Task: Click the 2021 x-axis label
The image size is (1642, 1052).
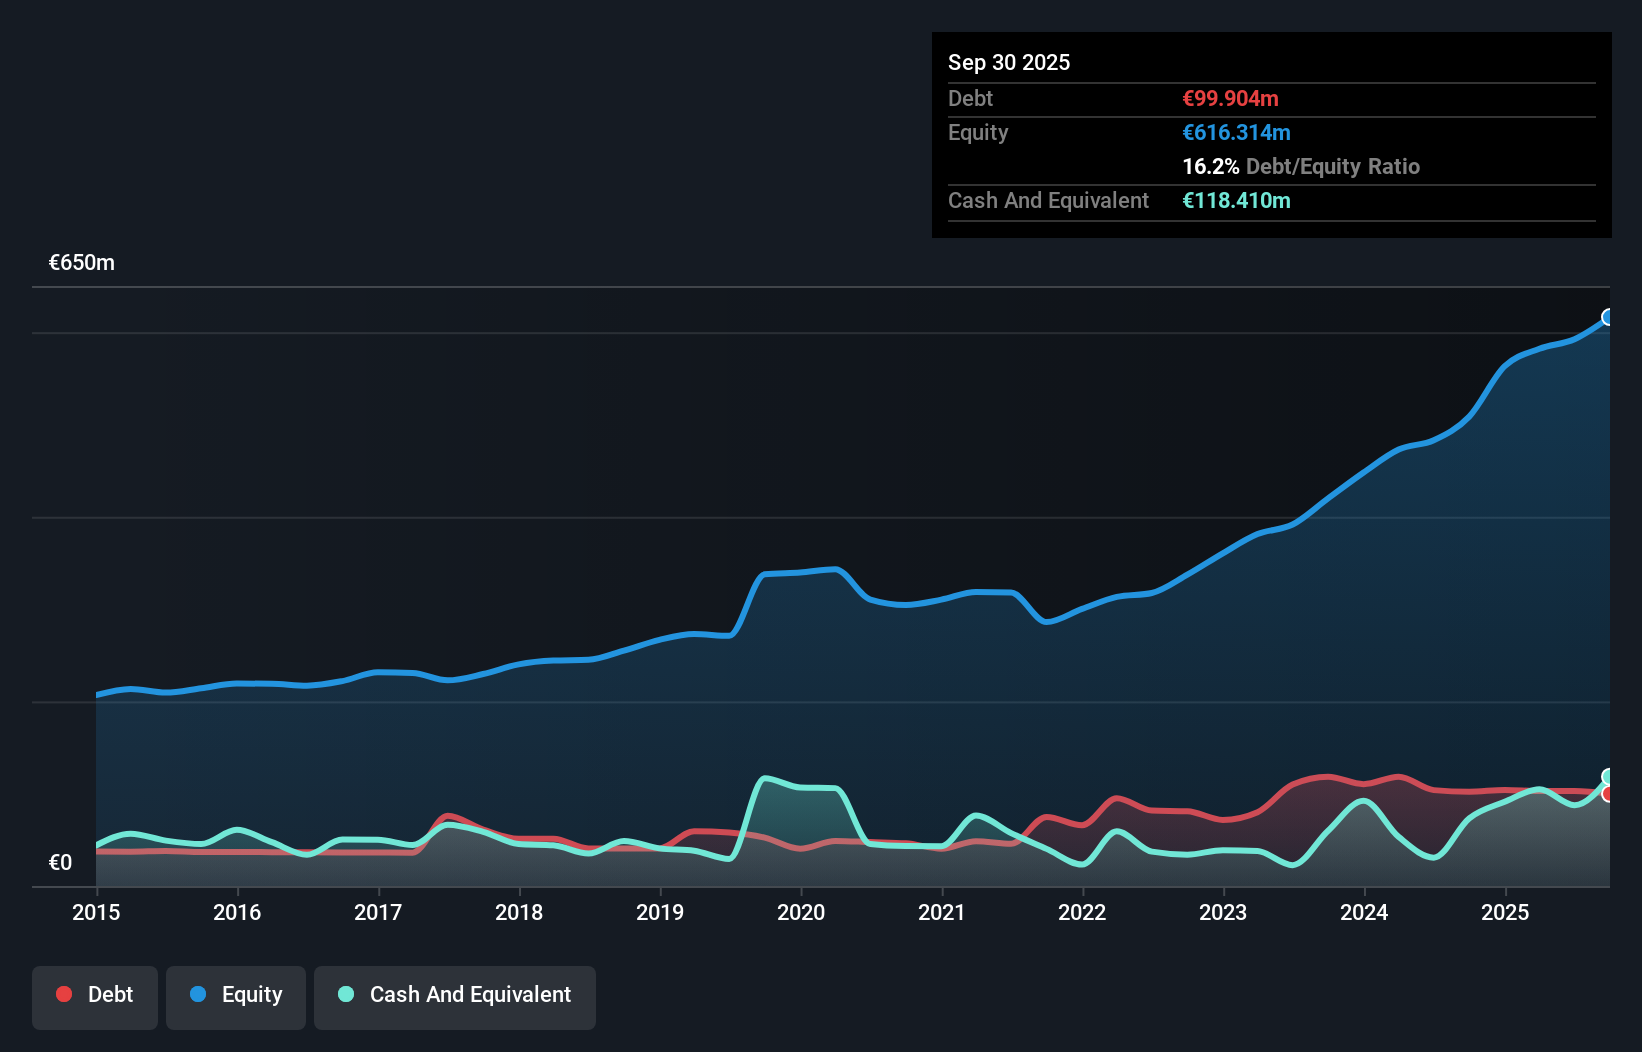Action: click(942, 912)
